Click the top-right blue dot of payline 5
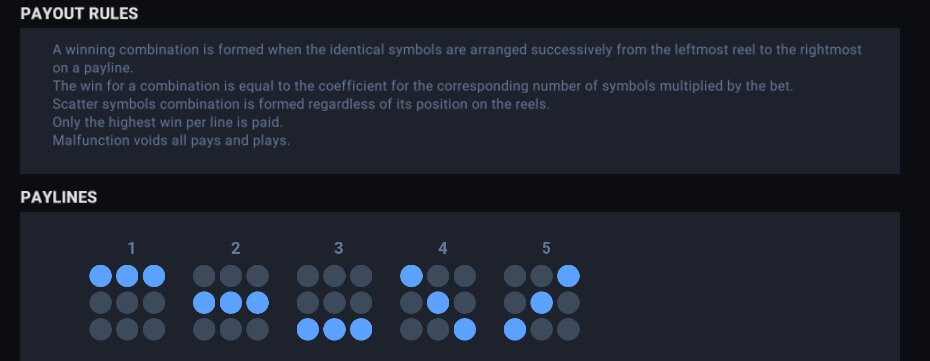Viewport: 930px width, 361px height. (x=568, y=276)
